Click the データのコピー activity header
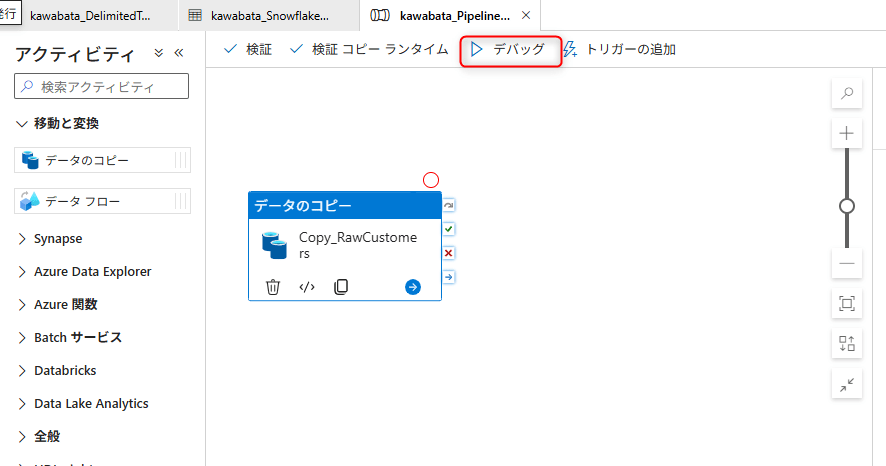Screen dimensions: 886x466 point(345,206)
